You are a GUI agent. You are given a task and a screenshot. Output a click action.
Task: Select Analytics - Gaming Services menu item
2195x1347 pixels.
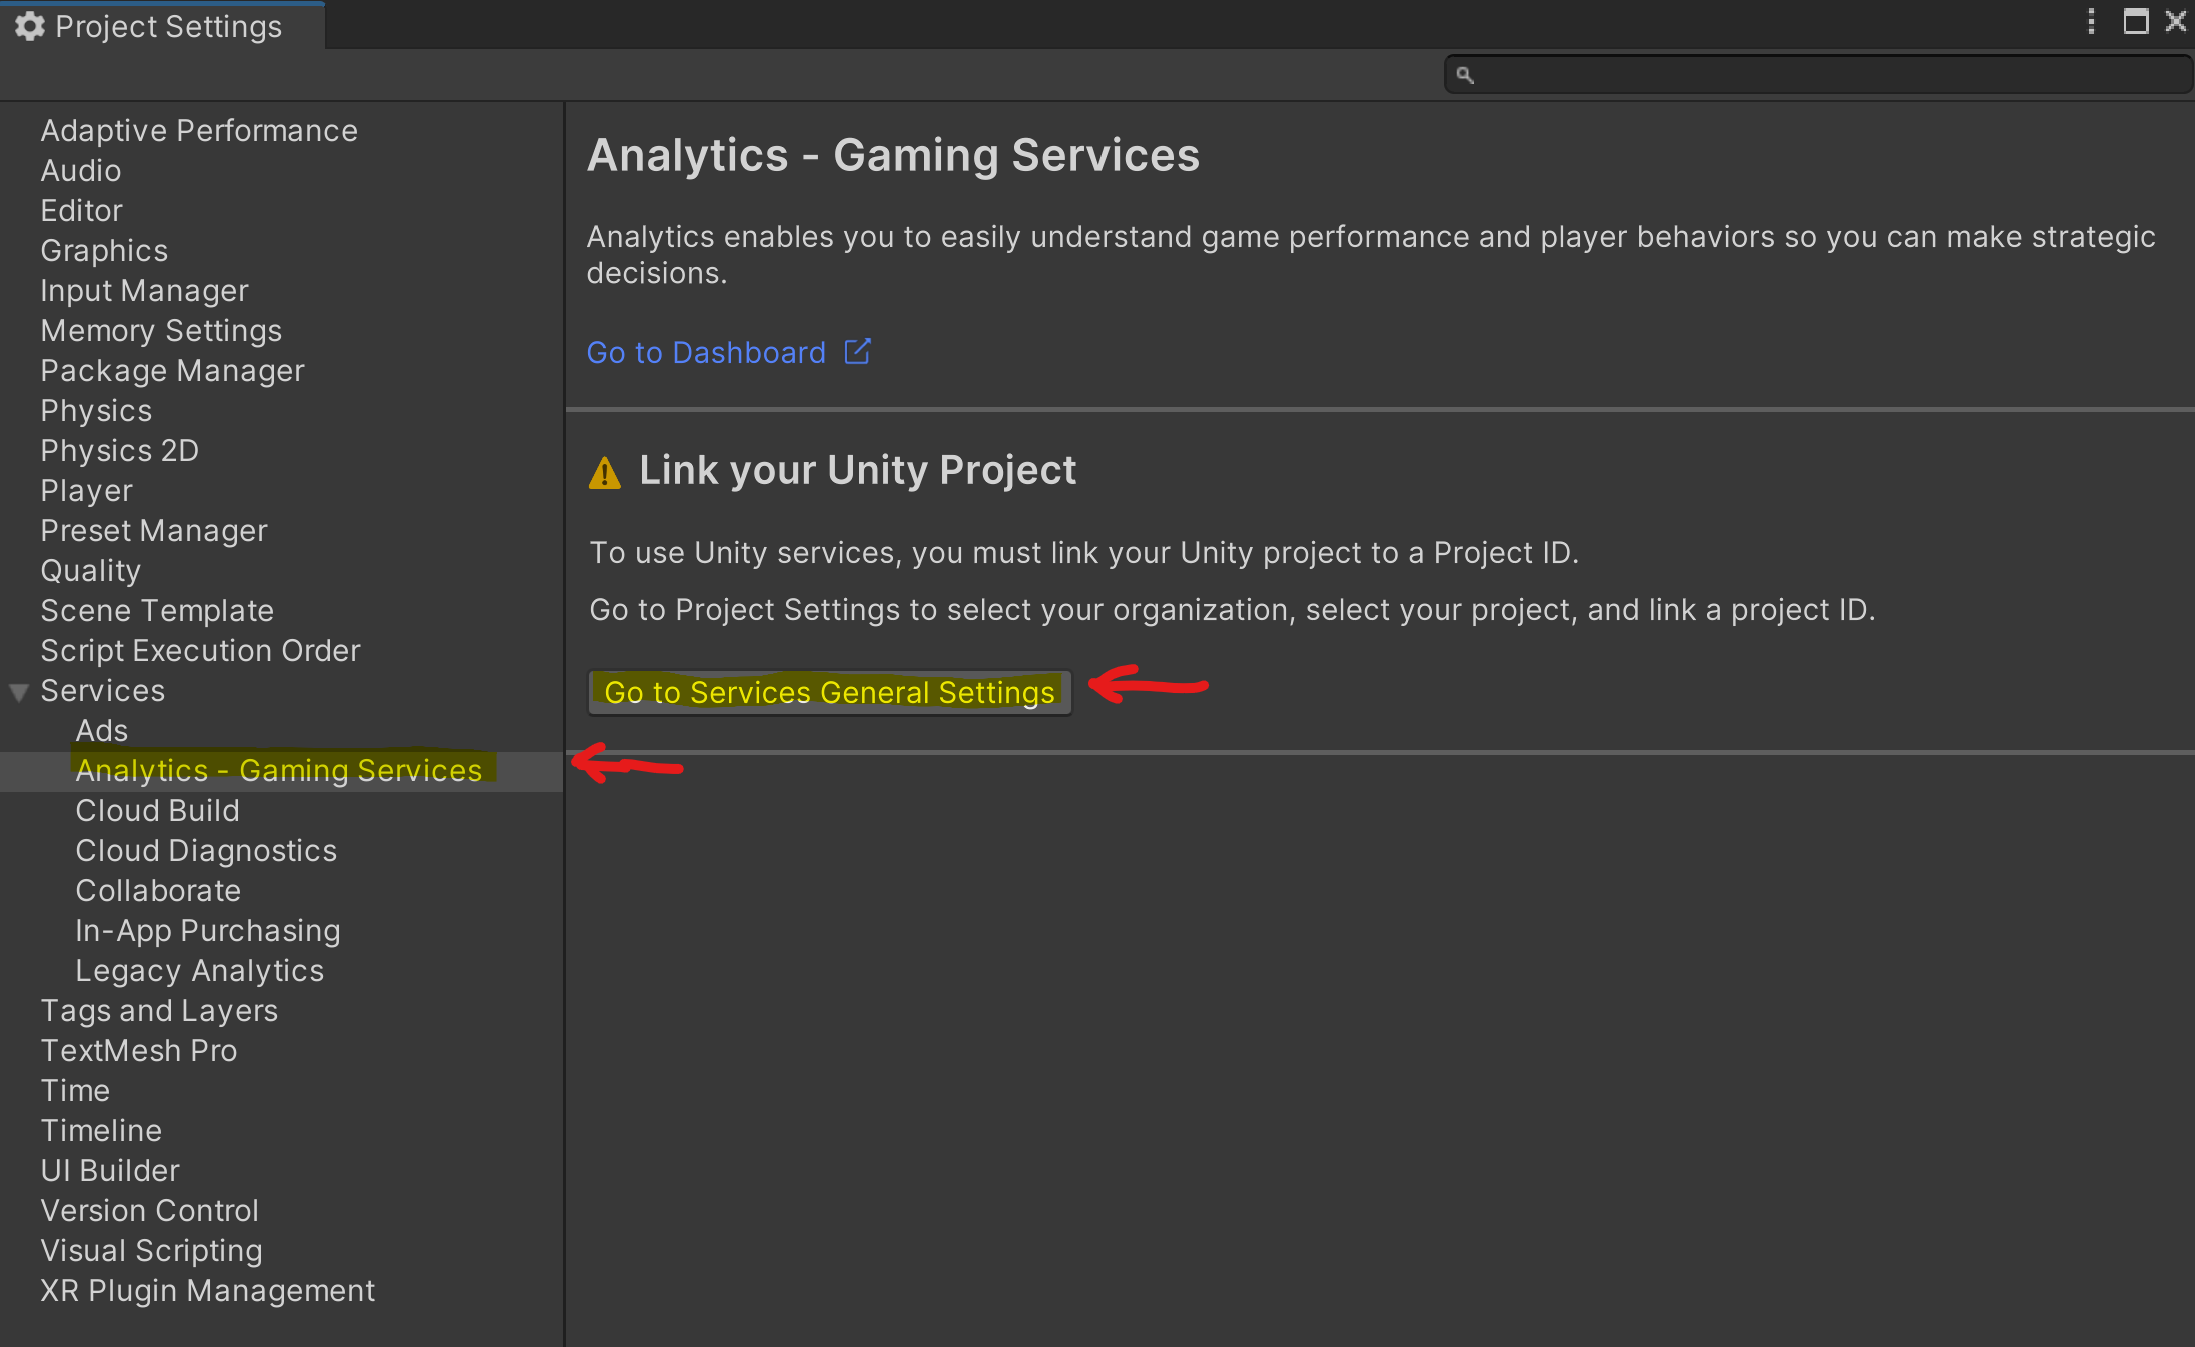(279, 770)
